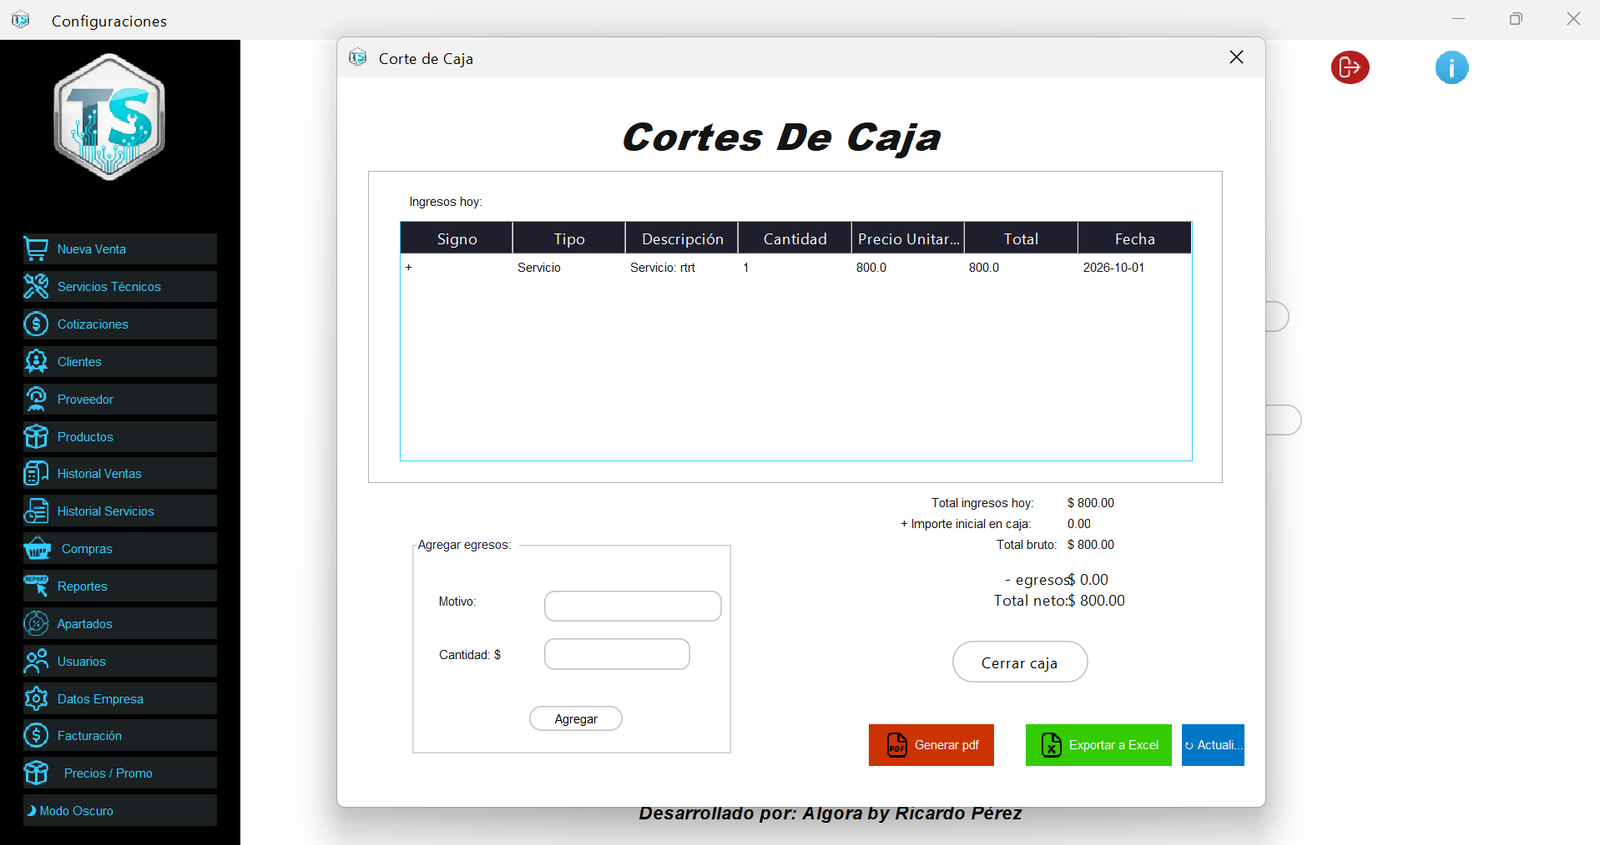The image size is (1600, 845).
Task: Click the Datos Empresa gear icon
Action: (x=36, y=698)
